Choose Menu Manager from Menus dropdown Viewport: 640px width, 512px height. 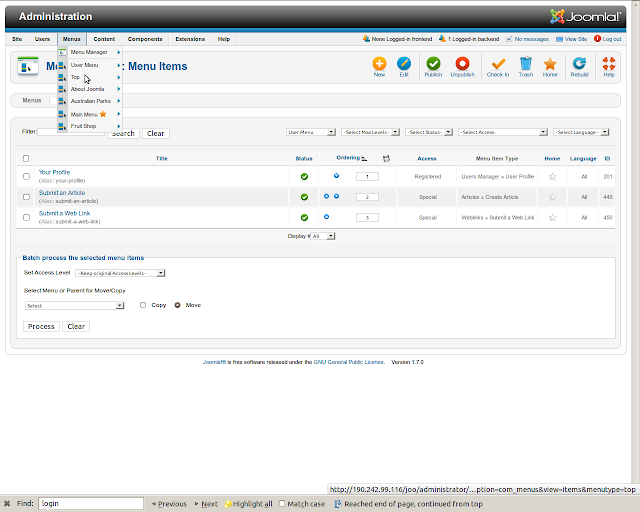coord(90,52)
